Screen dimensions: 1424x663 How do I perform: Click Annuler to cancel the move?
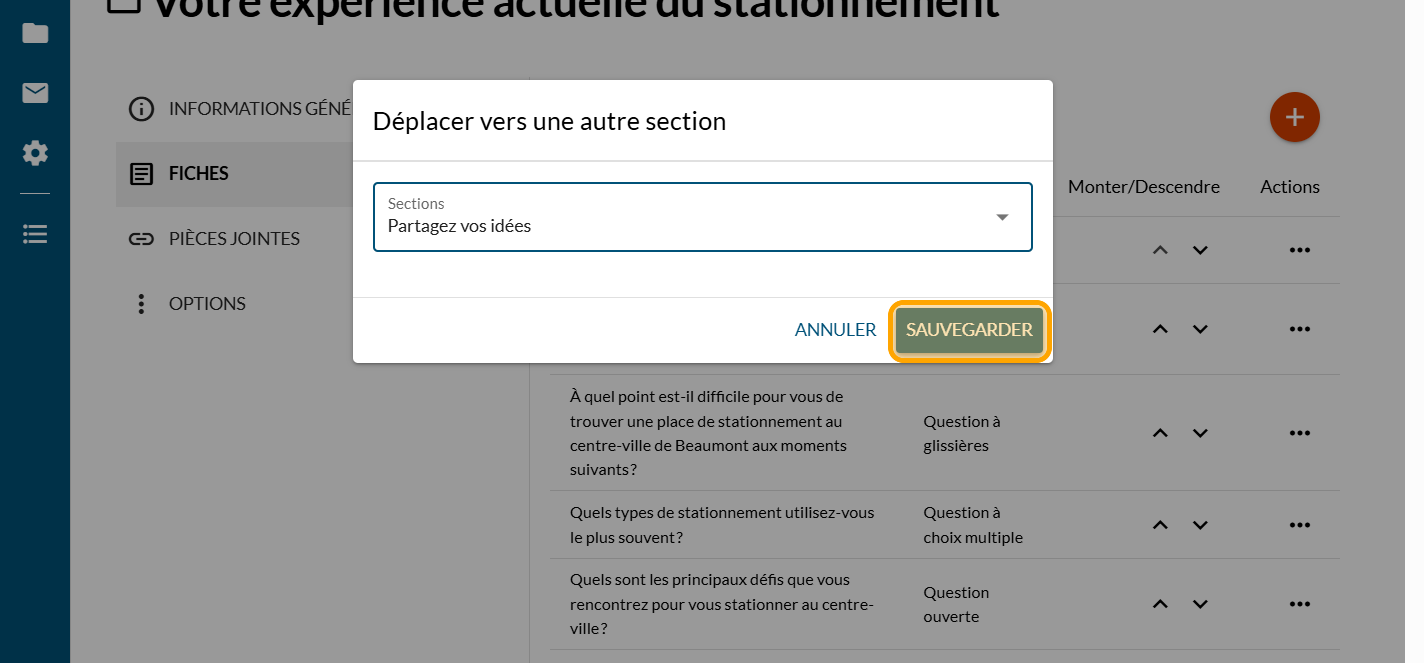[x=835, y=330]
